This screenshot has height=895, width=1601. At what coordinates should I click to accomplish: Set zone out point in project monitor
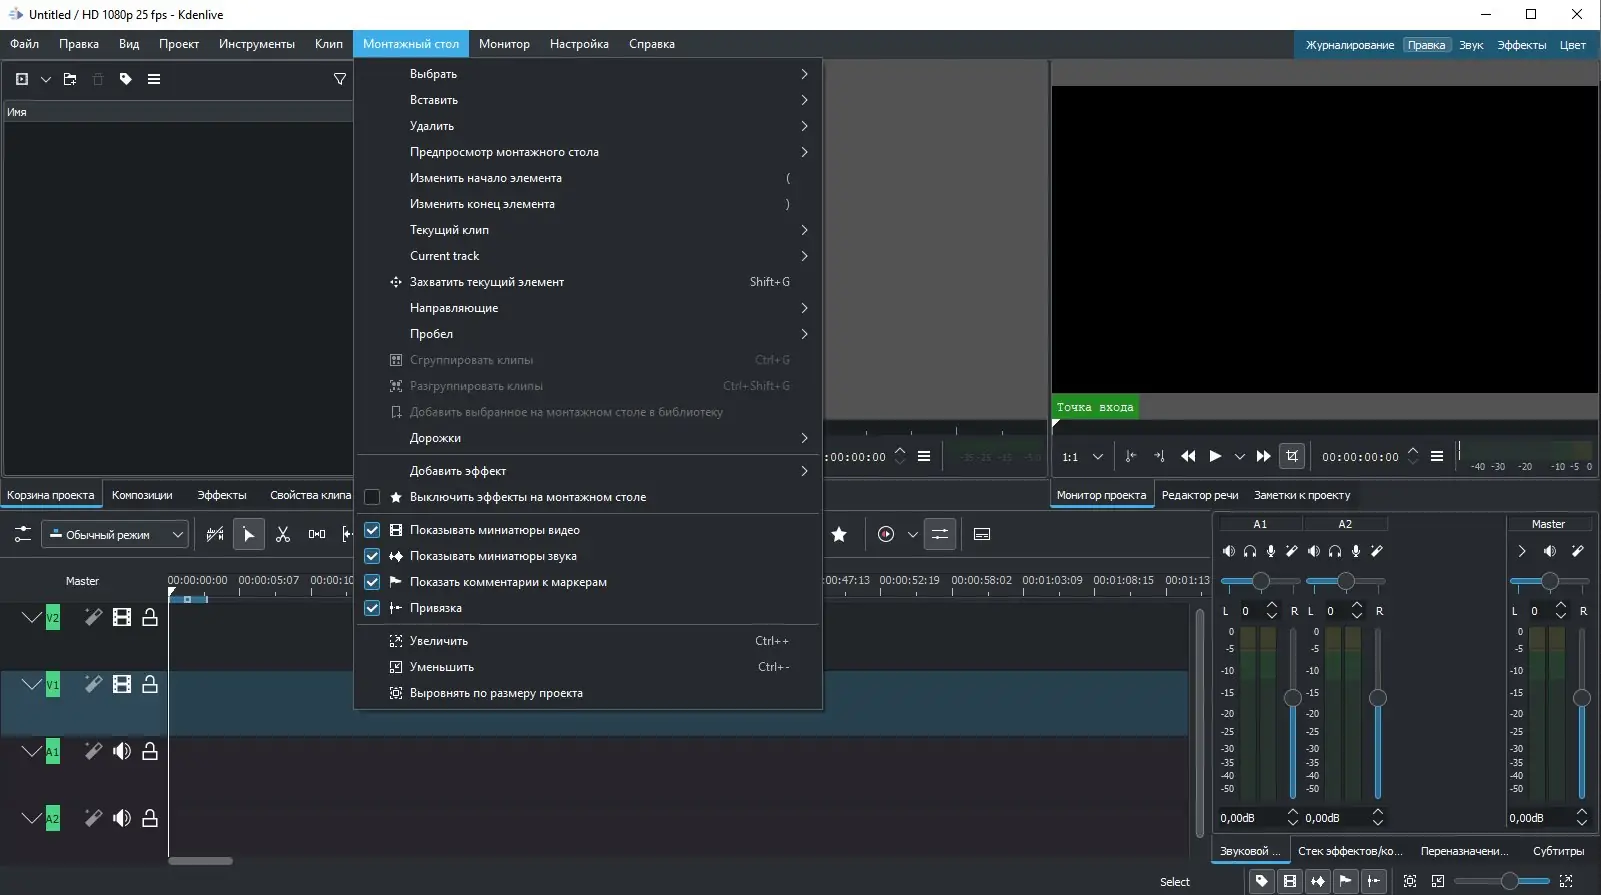1159,456
